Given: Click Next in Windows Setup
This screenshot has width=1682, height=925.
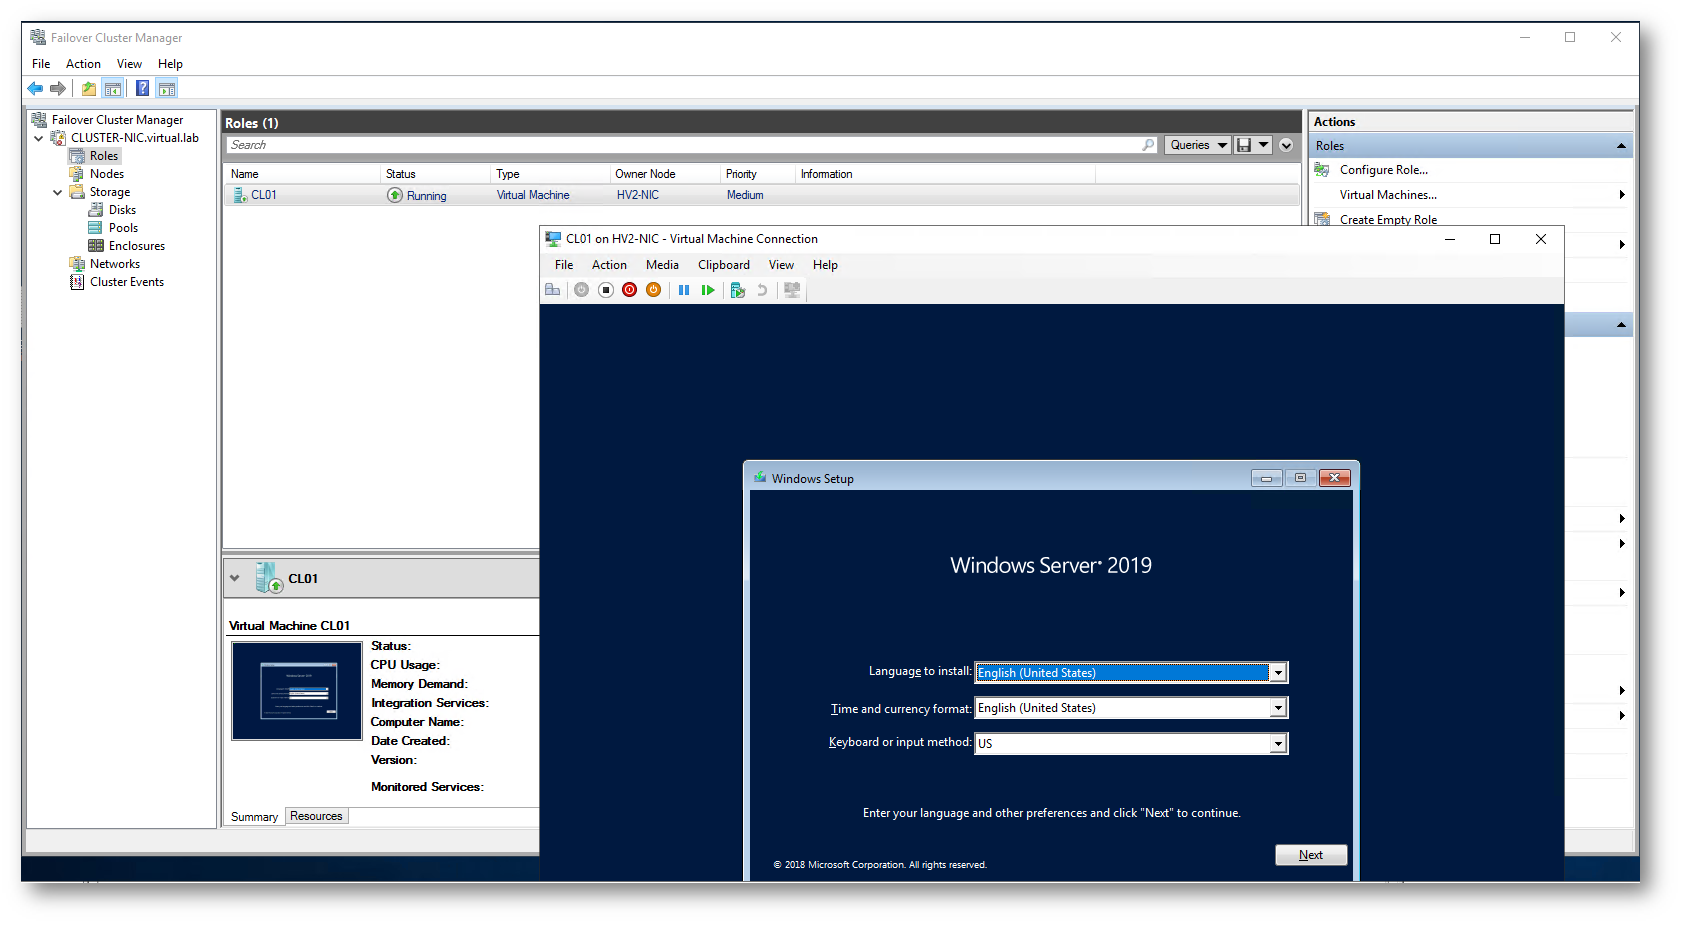Looking at the screenshot, I should click(x=1311, y=855).
